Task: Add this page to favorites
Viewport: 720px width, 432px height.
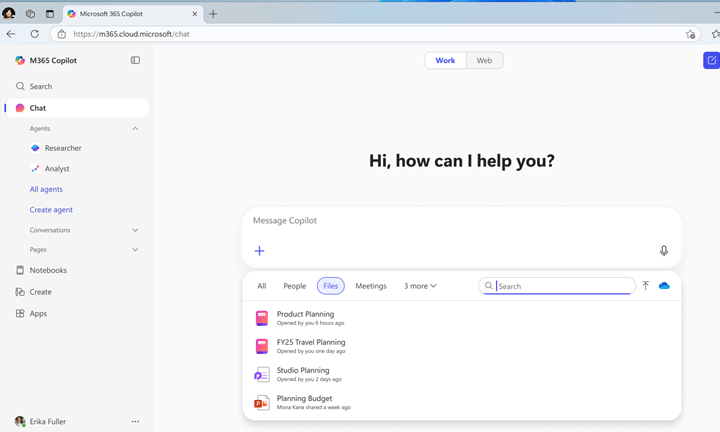Action: point(690,34)
